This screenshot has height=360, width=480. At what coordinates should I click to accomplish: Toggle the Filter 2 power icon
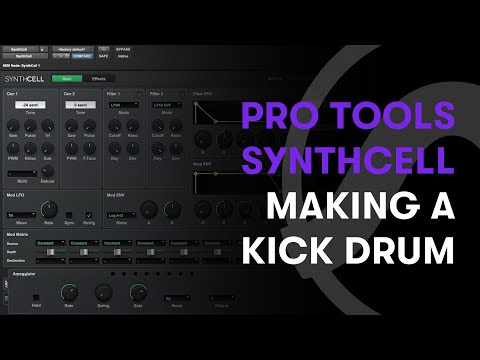182,94
